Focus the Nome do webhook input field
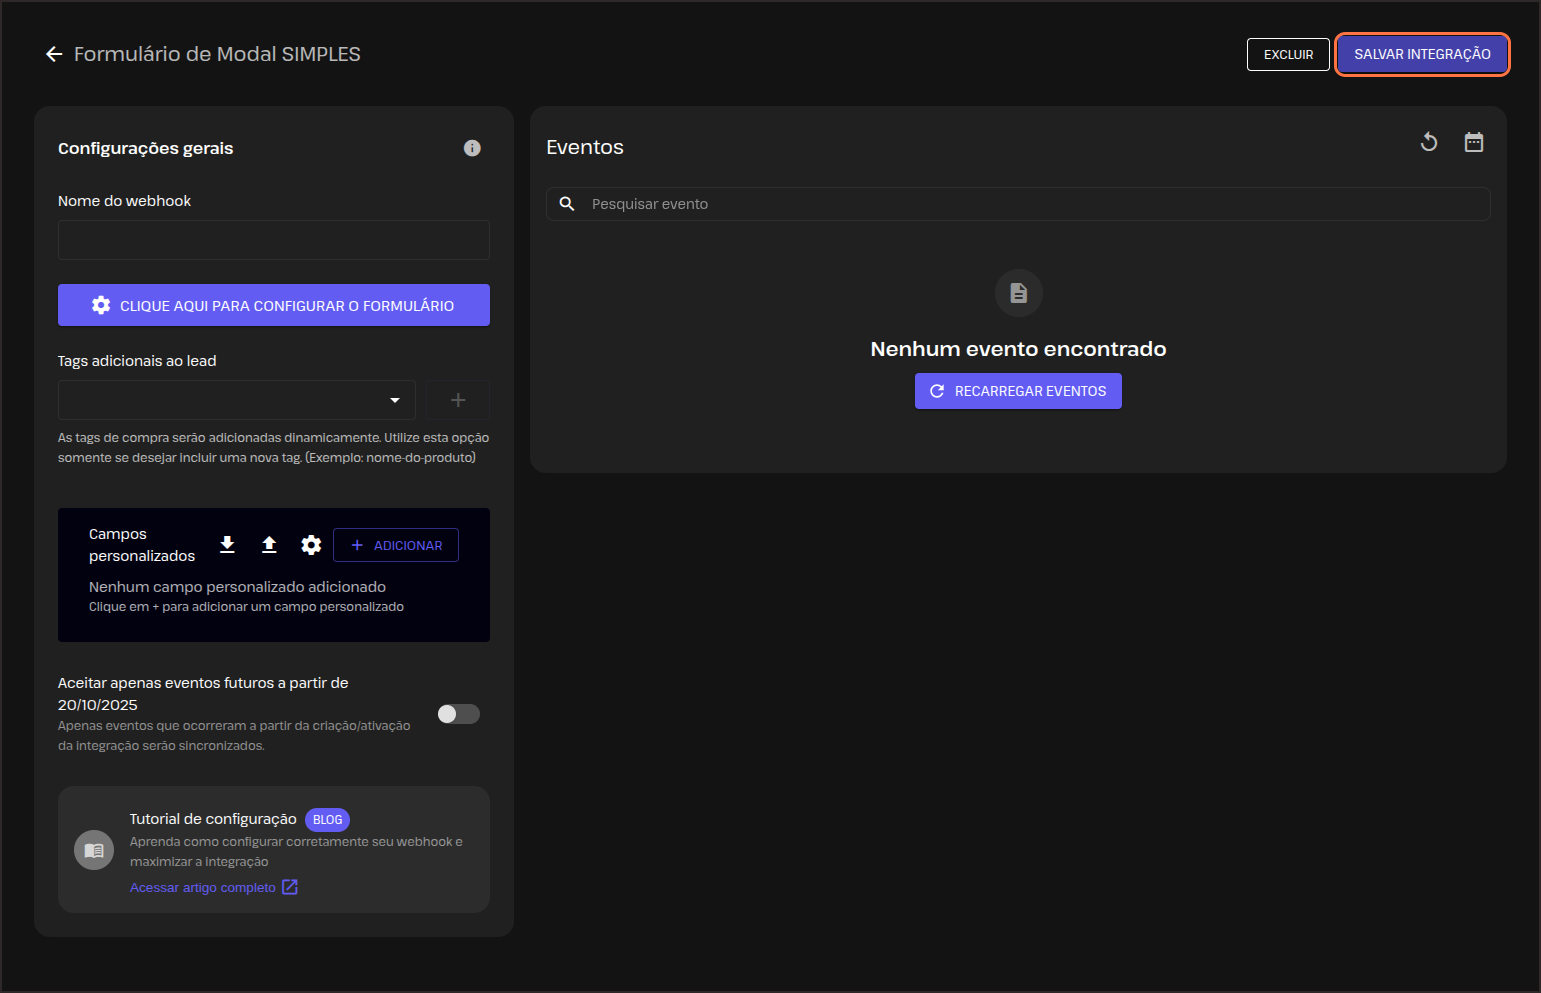 coord(274,240)
